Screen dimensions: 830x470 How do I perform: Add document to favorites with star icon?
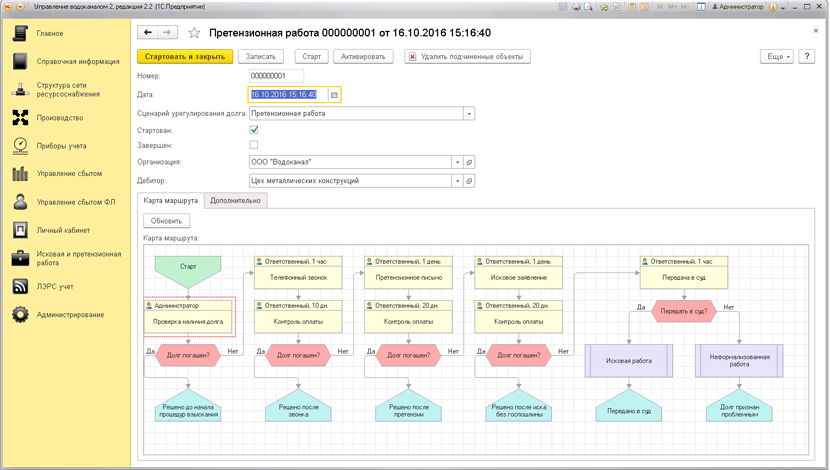(195, 33)
